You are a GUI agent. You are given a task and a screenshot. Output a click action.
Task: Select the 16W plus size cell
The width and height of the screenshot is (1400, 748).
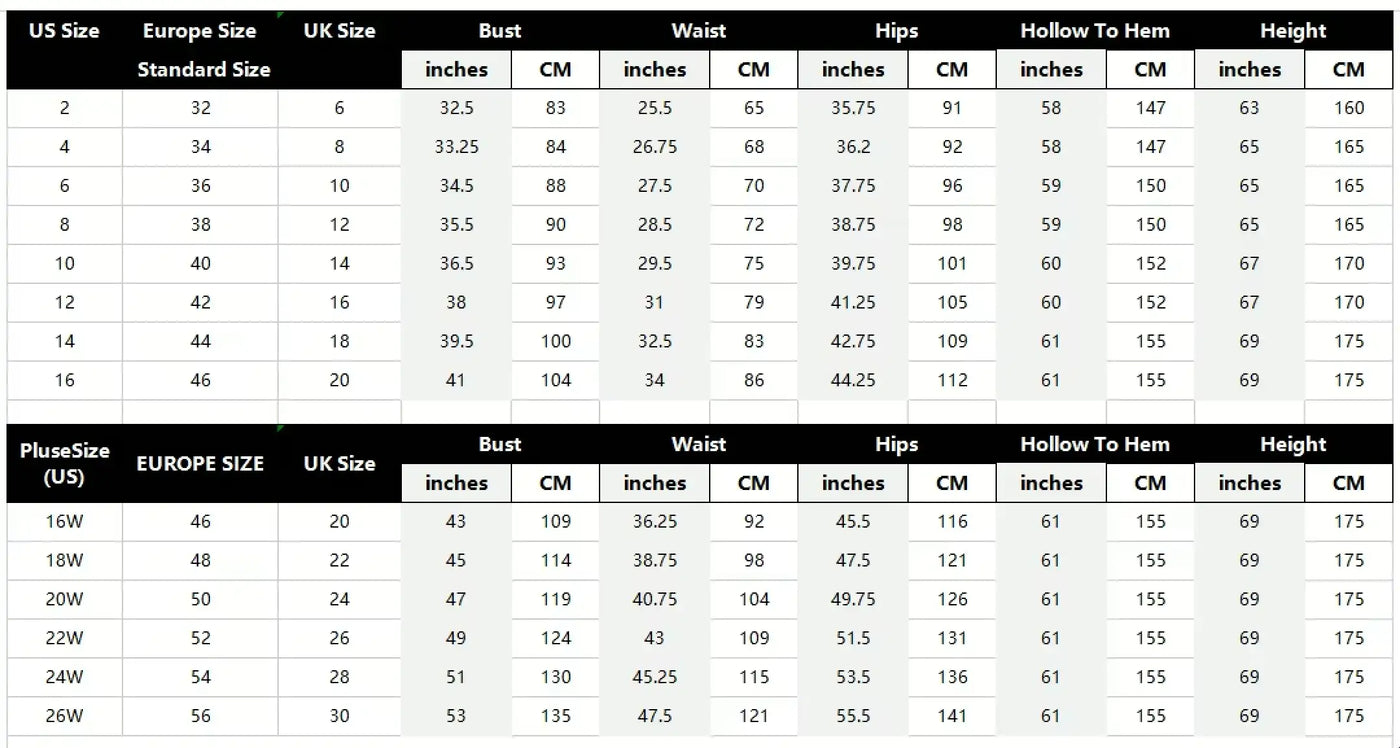click(x=64, y=522)
